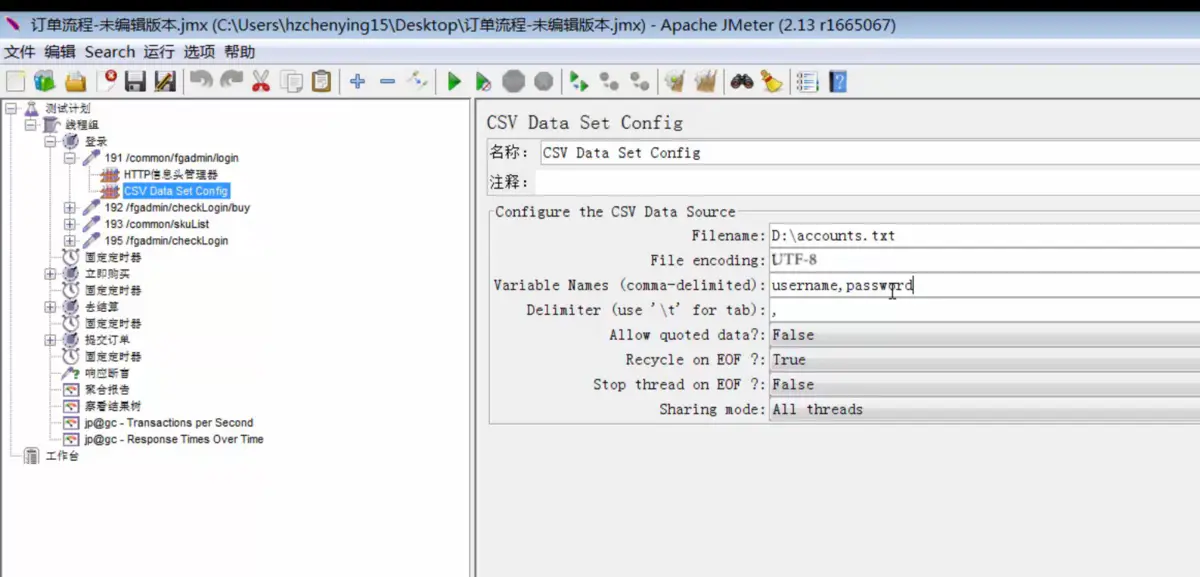Screen dimensions: 1200x577
Task: Open search with binoculars icon
Action: tap(741, 81)
